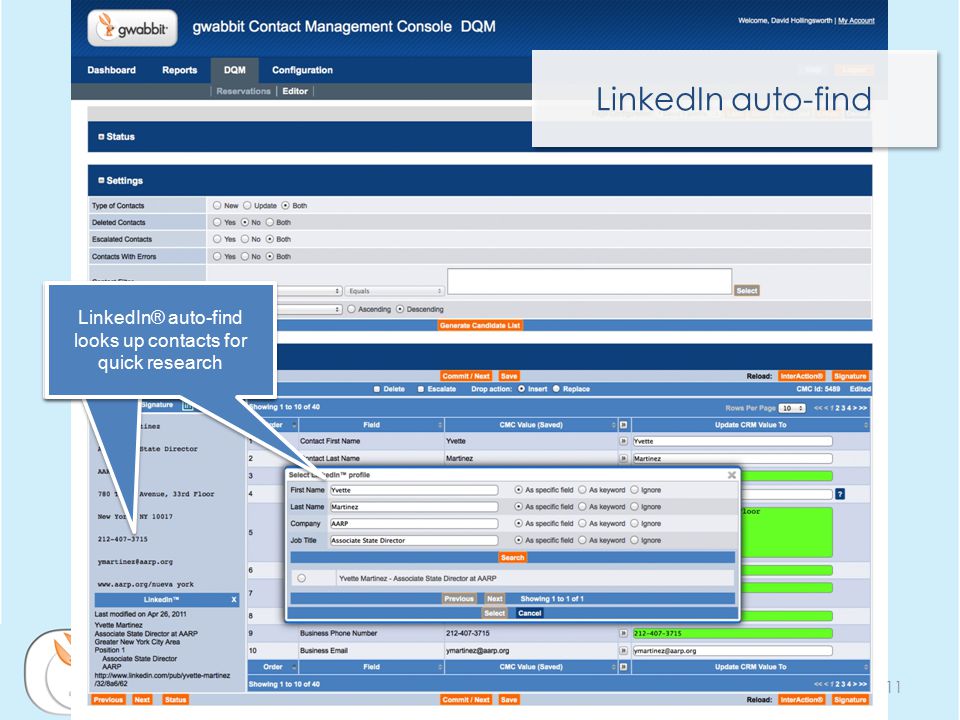Sort by CMC Value (Saved) in top header

[x=531, y=424]
